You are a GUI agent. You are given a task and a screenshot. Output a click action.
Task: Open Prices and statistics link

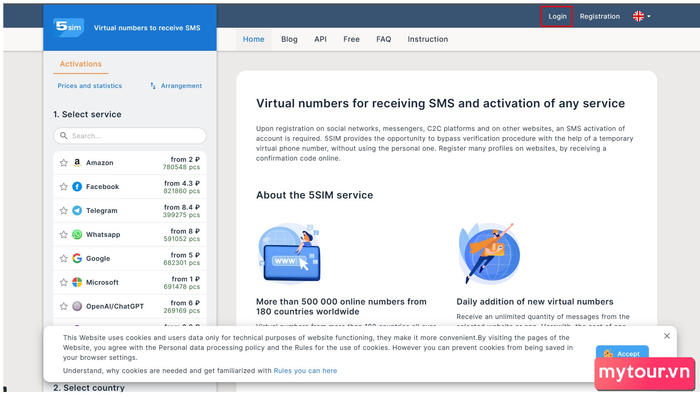(90, 86)
